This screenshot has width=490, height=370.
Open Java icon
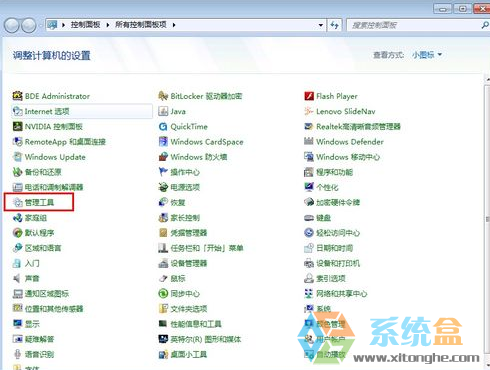coord(163,111)
